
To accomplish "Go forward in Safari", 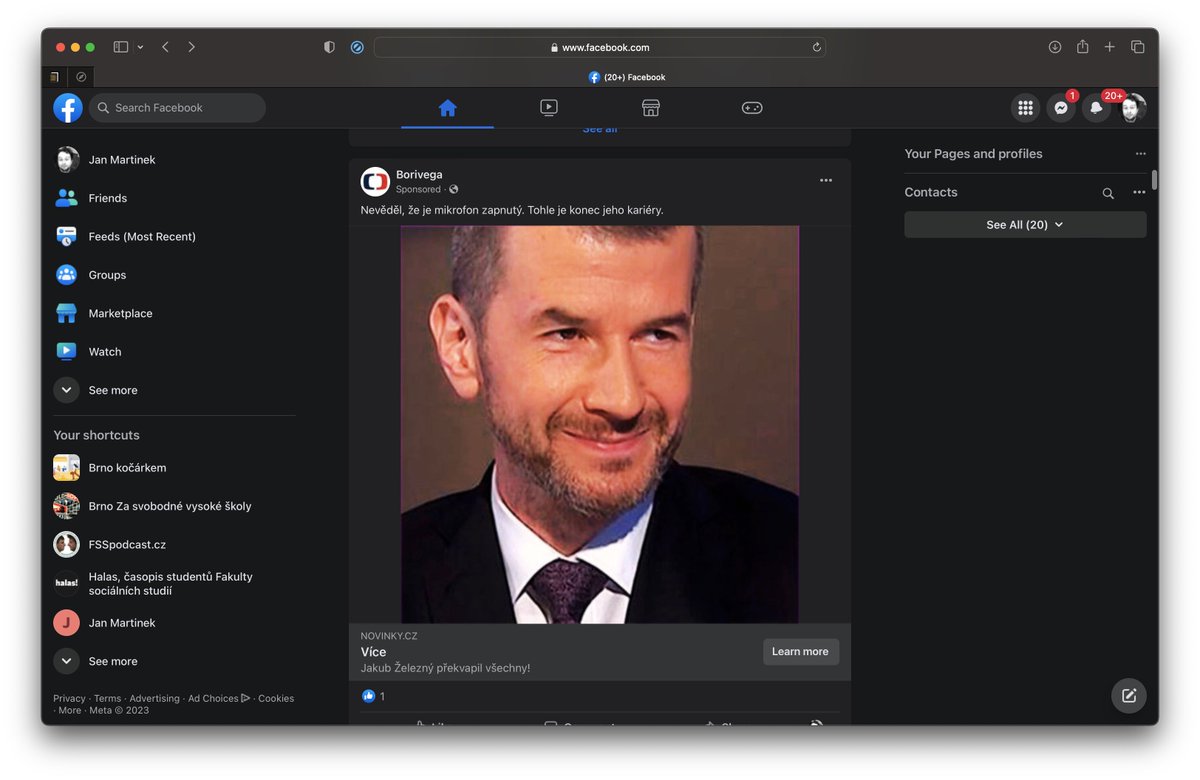I will point(191,47).
